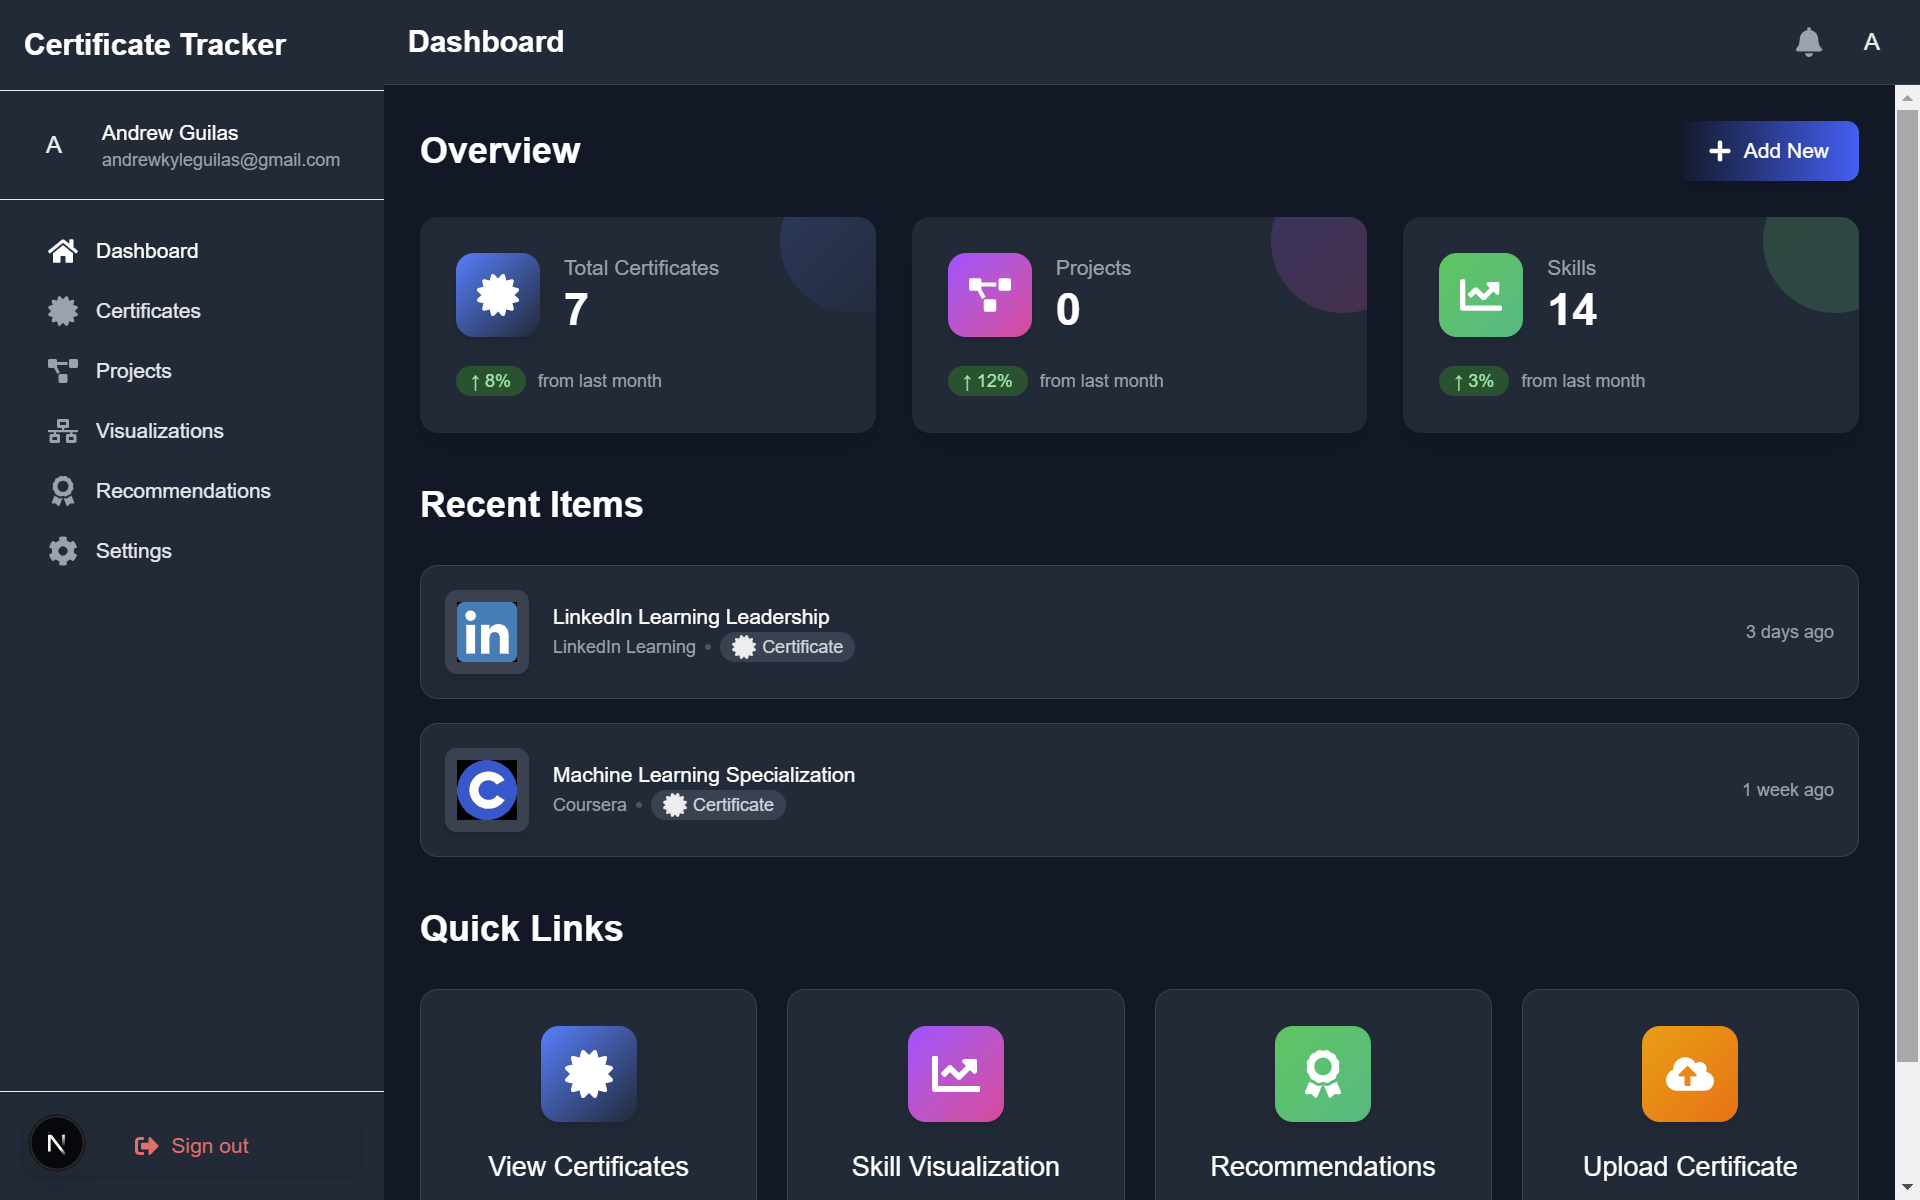This screenshot has width=1920, height=1200.
Task: Click the LinkedIn logo thumbnail
Action: click(487, 632)
